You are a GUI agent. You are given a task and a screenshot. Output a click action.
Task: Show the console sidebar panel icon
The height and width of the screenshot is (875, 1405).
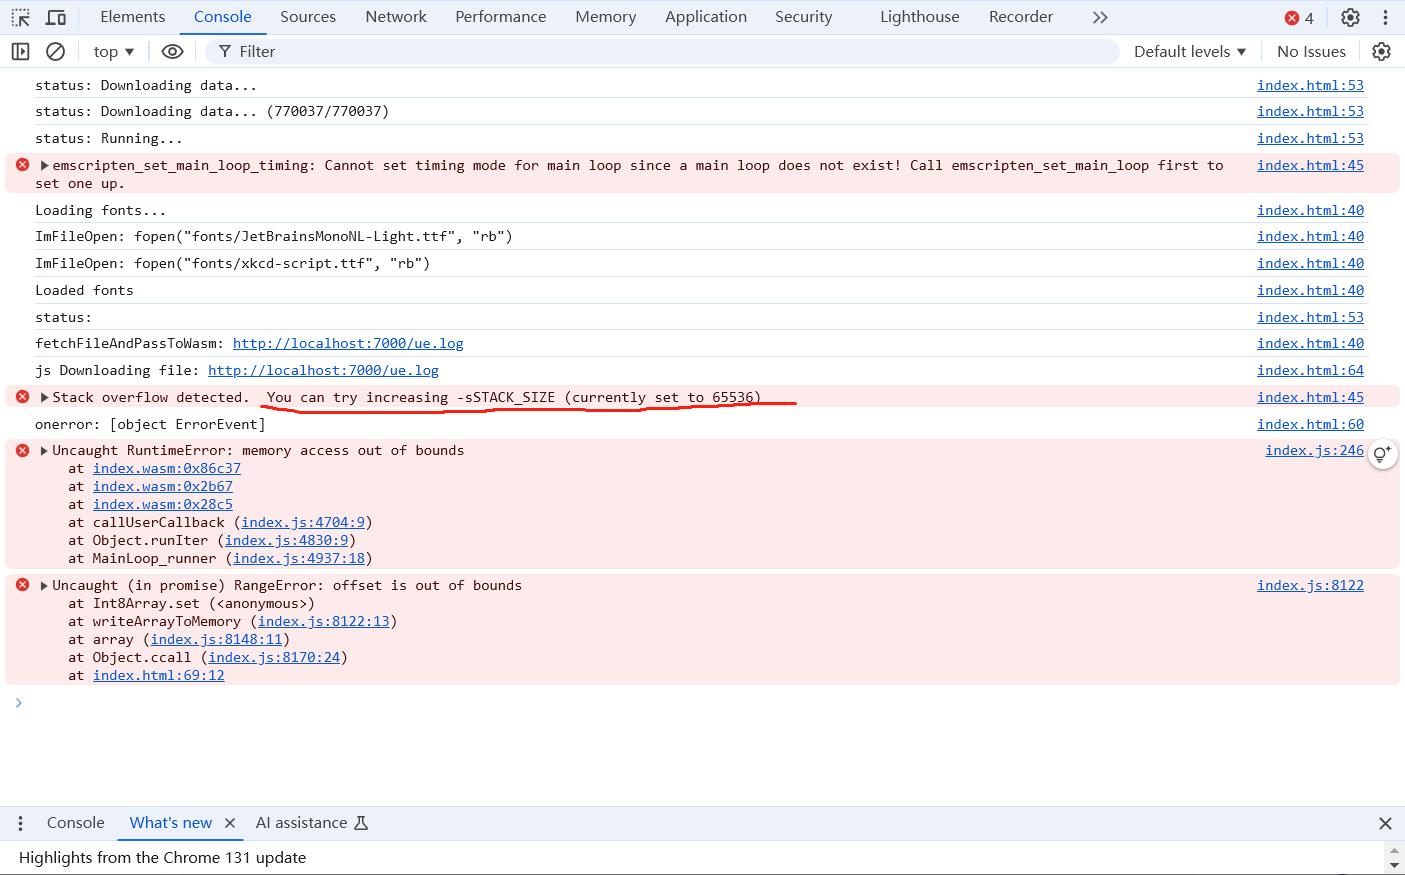pyautogui.click(x=20, y=51)
